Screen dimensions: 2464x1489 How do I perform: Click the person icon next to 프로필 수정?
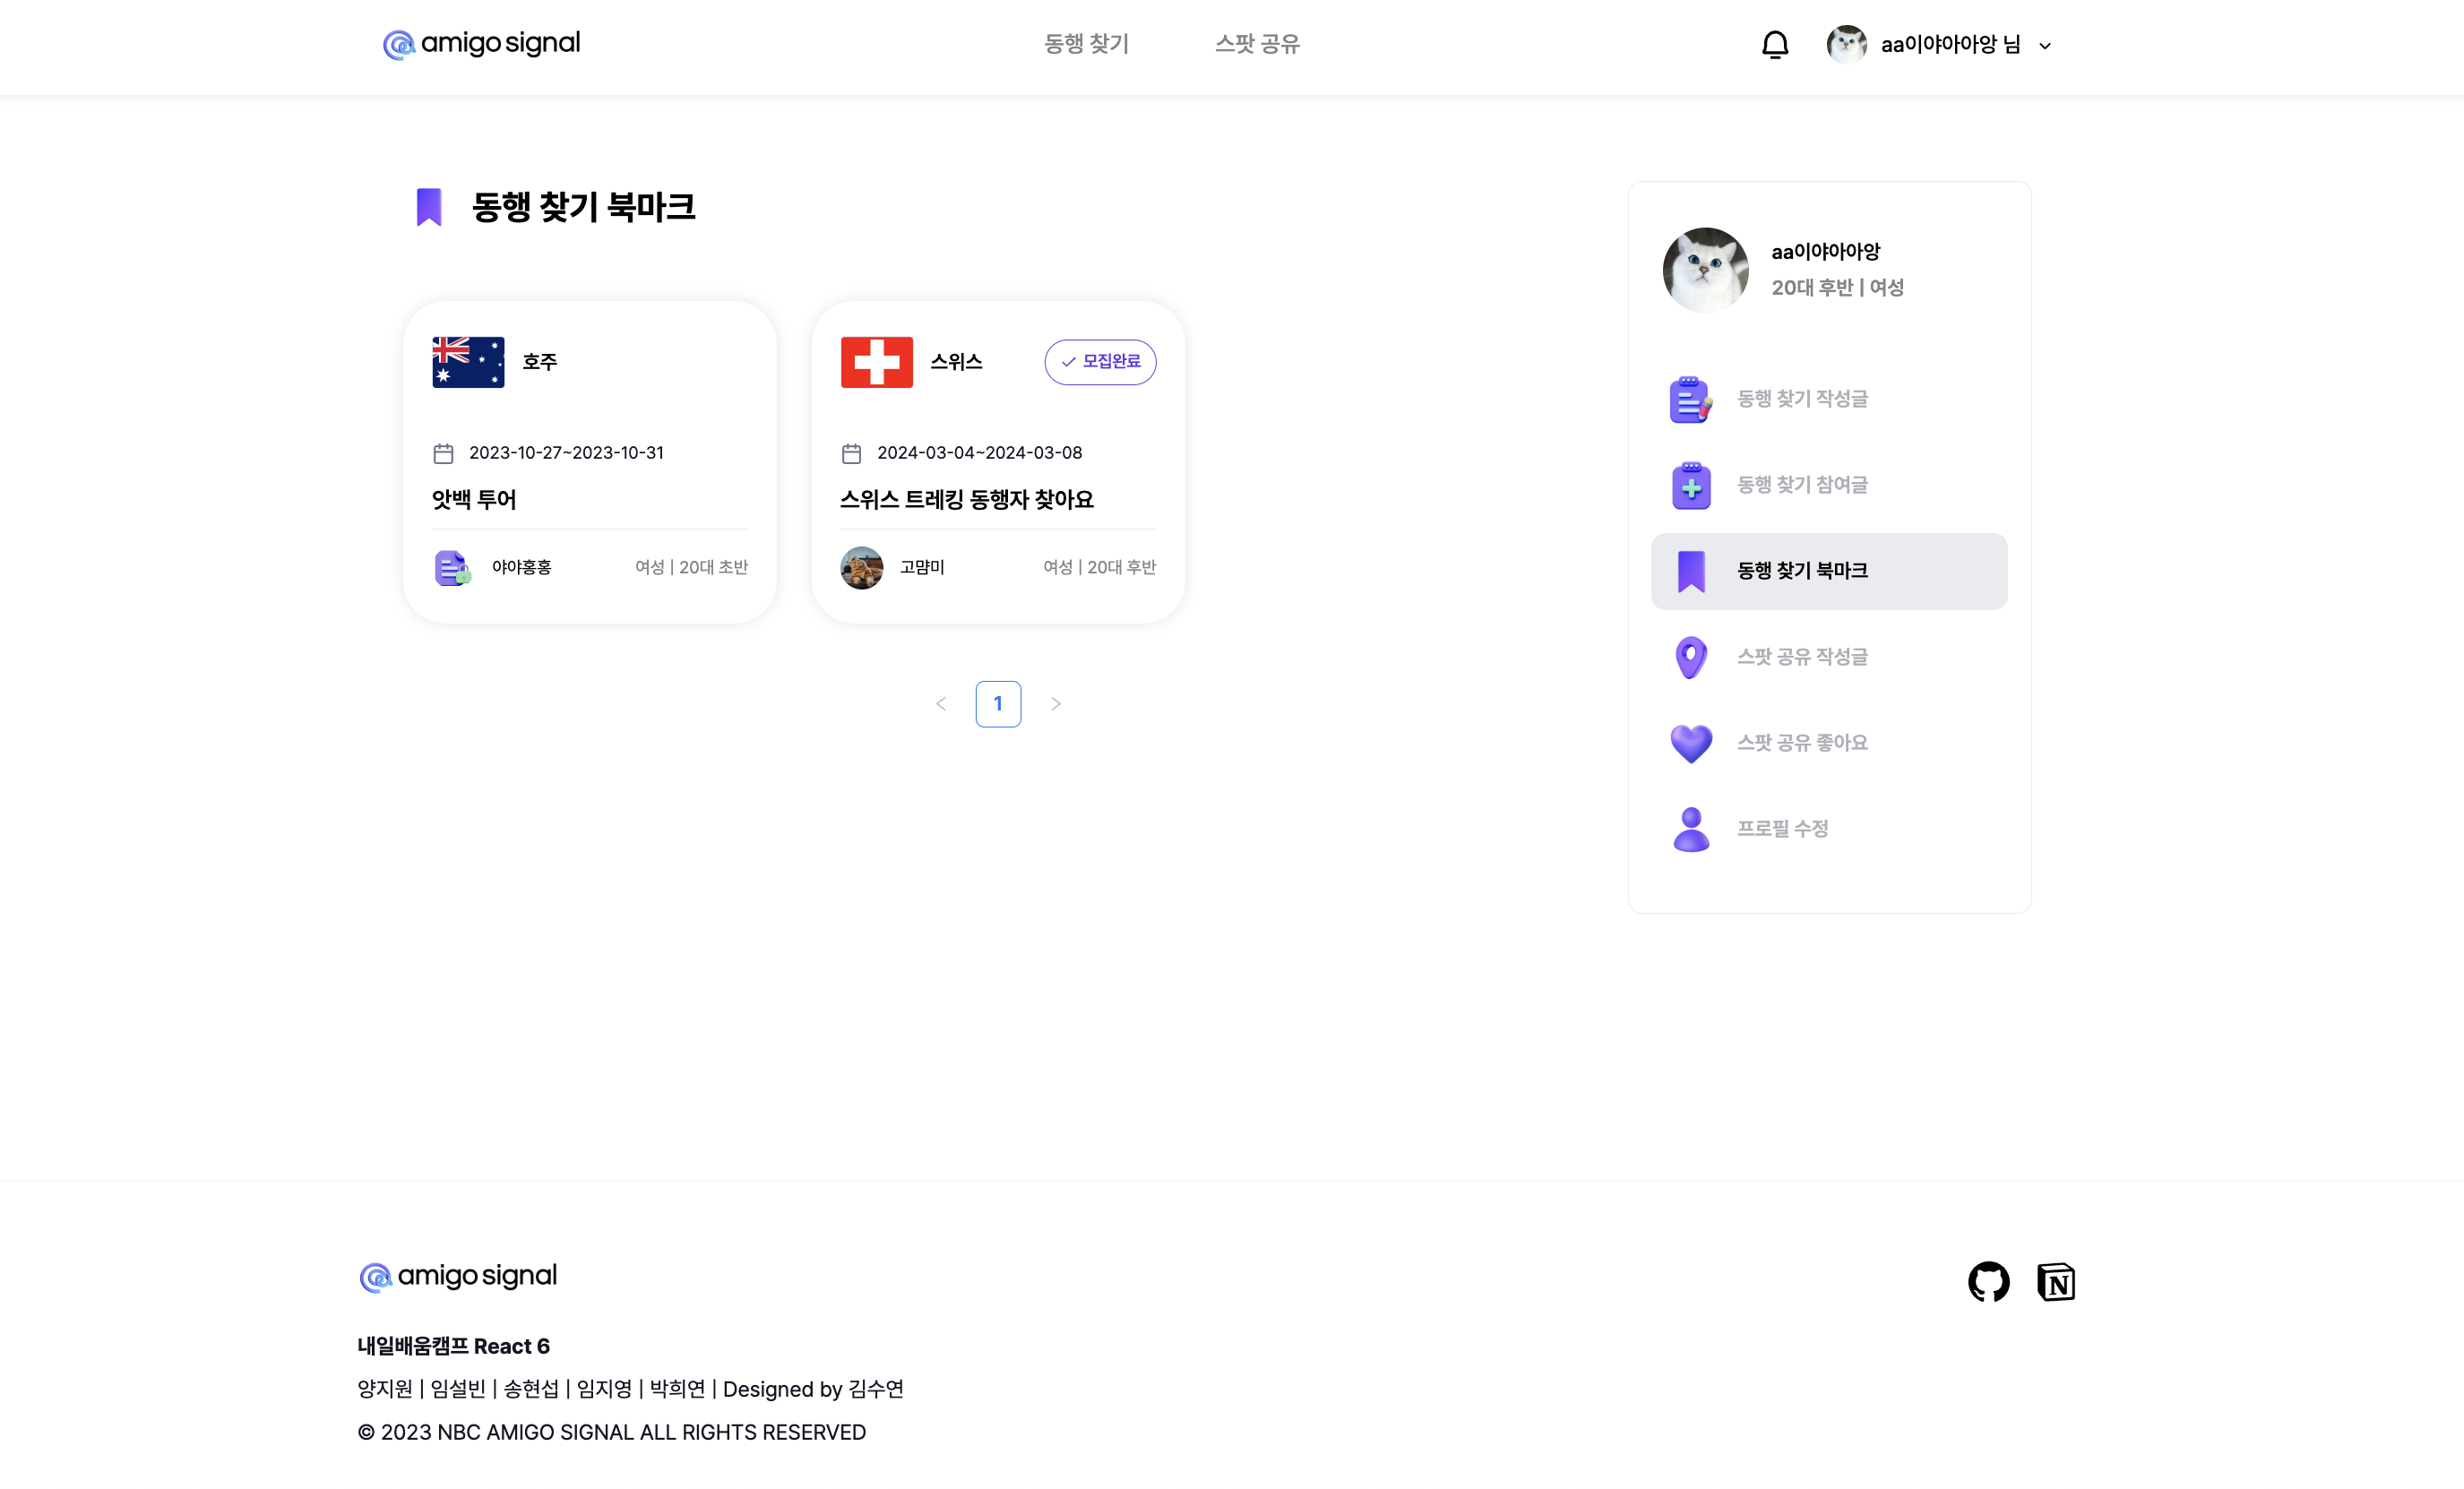[x=1690, y=828]
